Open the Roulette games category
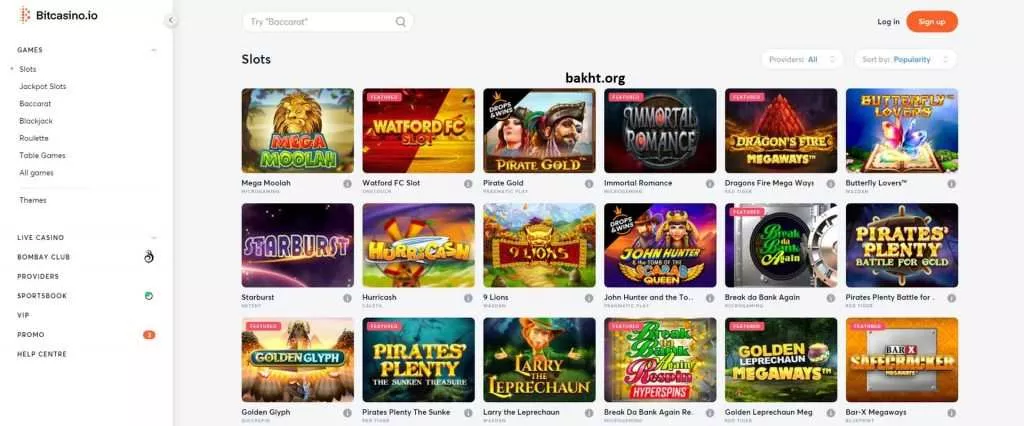1024x426 pixels. (x=34, y=139)
